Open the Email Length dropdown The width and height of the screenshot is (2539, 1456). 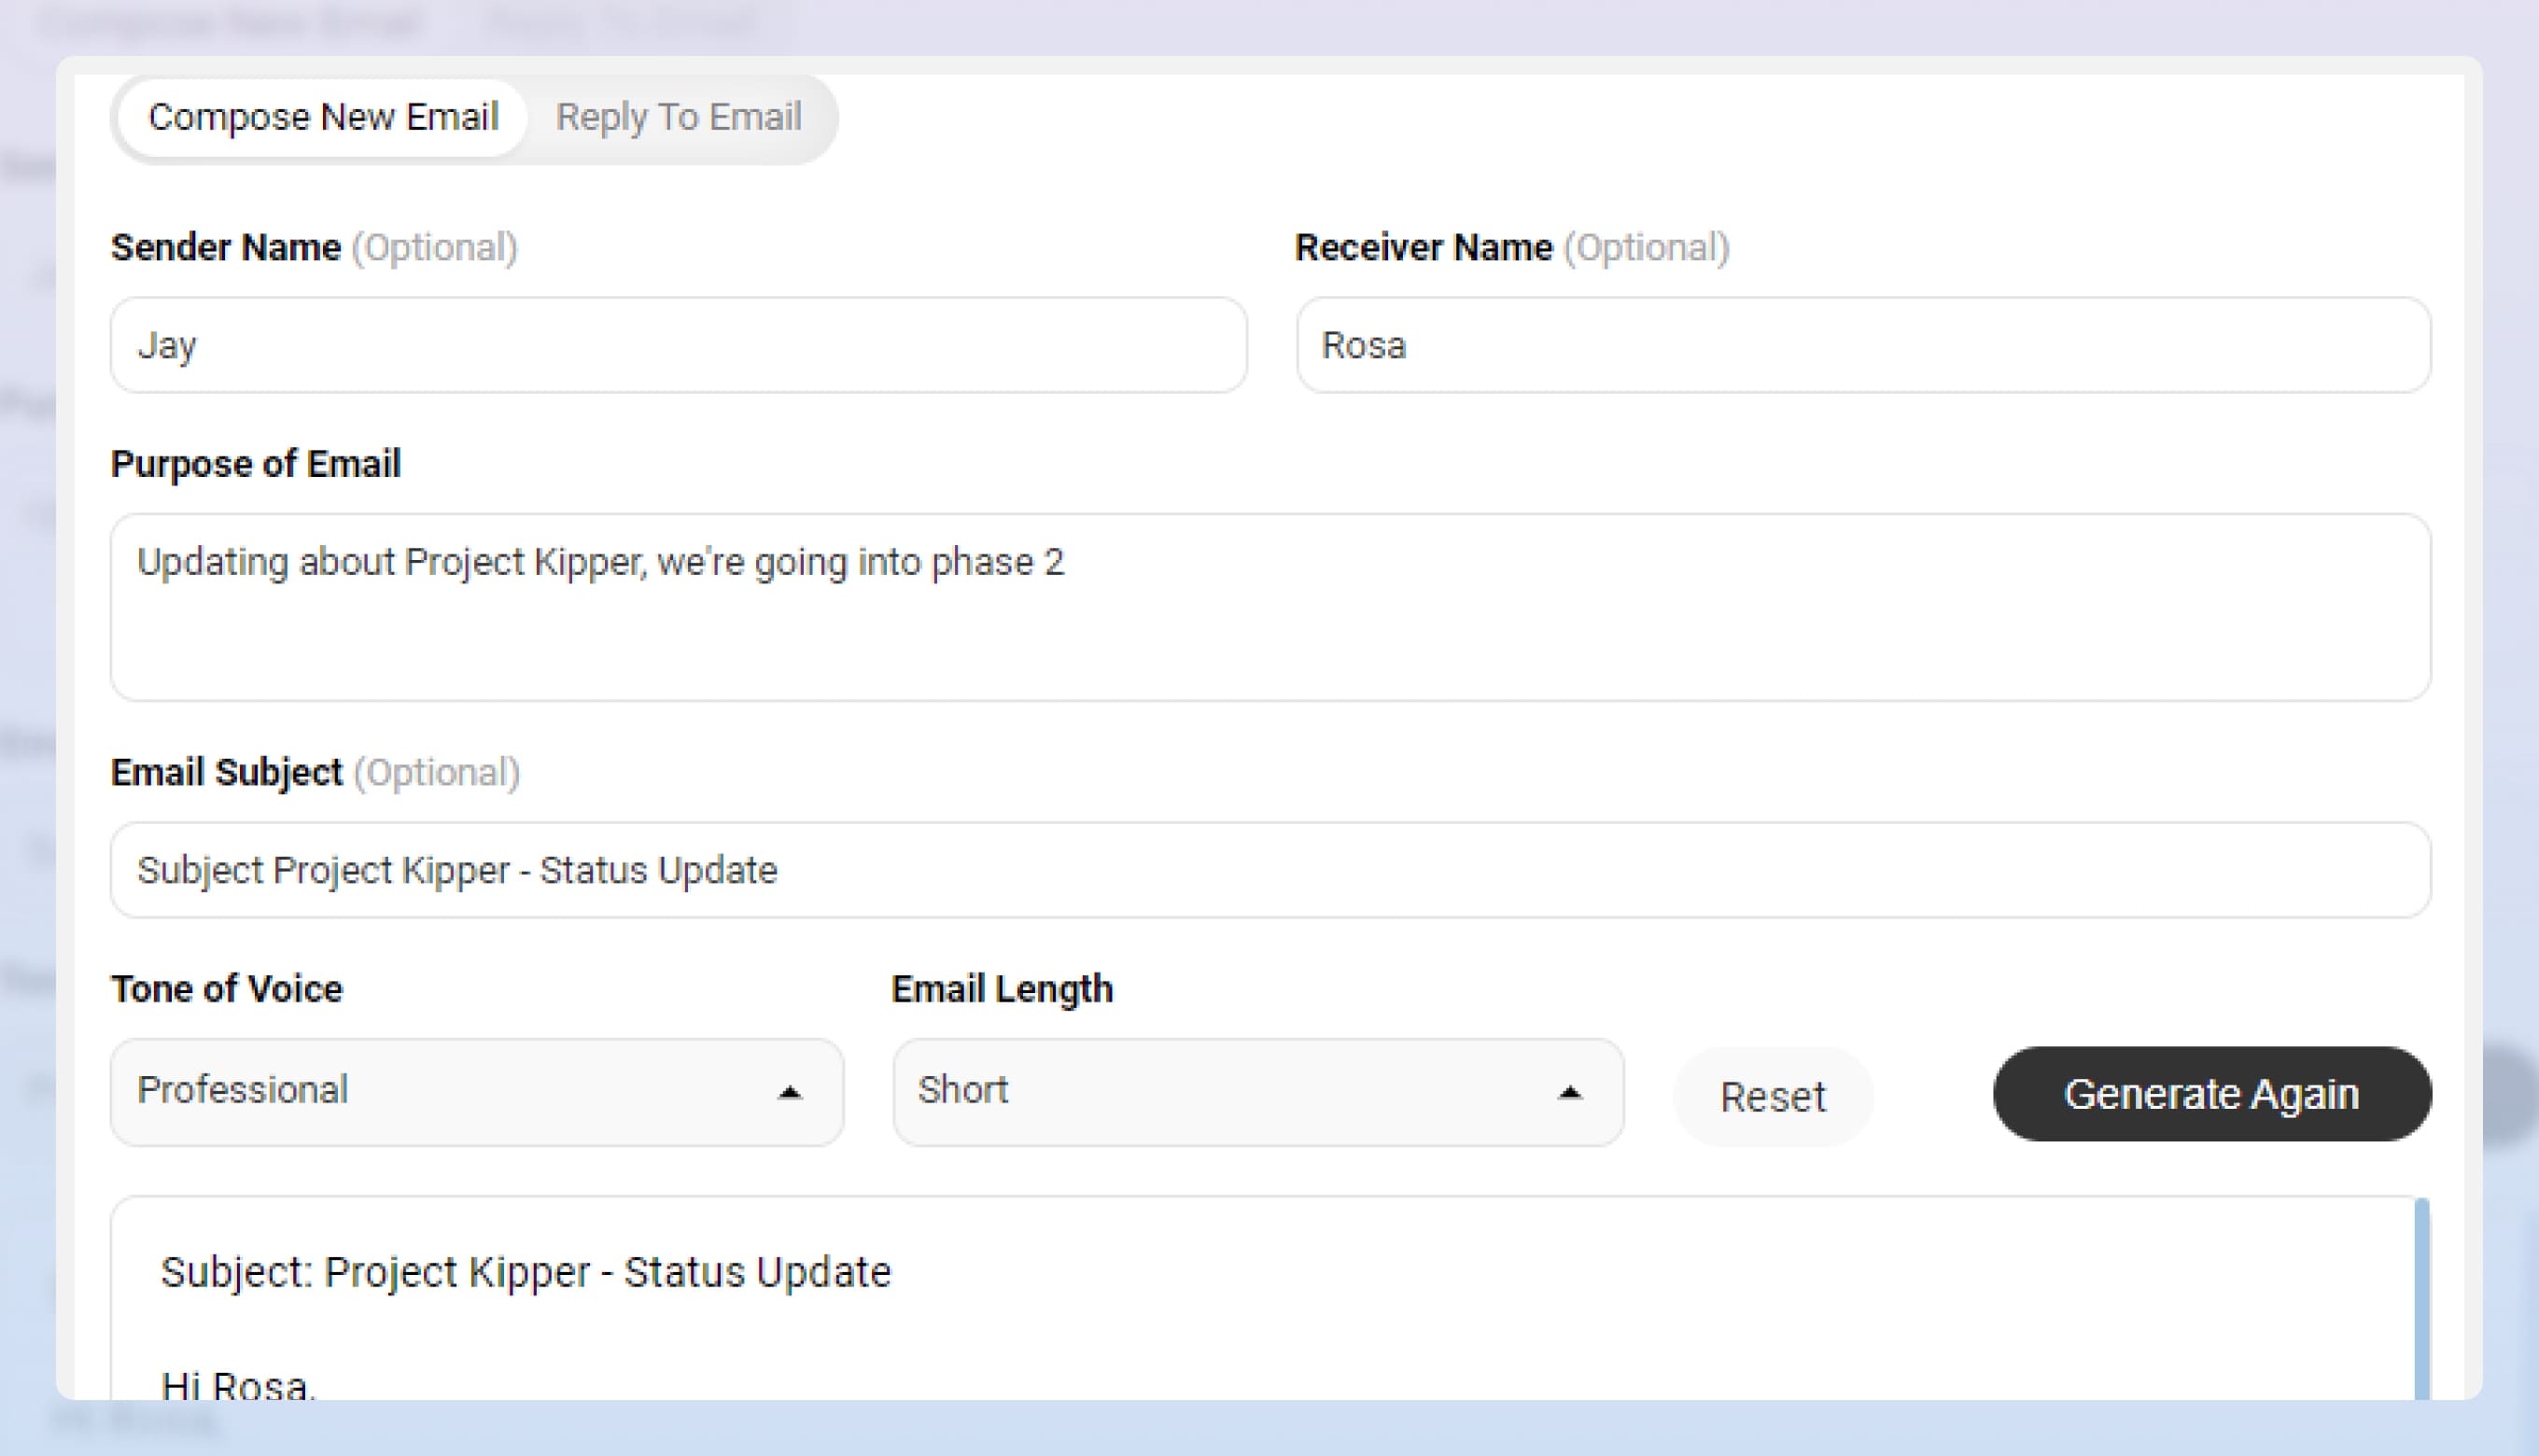point(1257,1092)
